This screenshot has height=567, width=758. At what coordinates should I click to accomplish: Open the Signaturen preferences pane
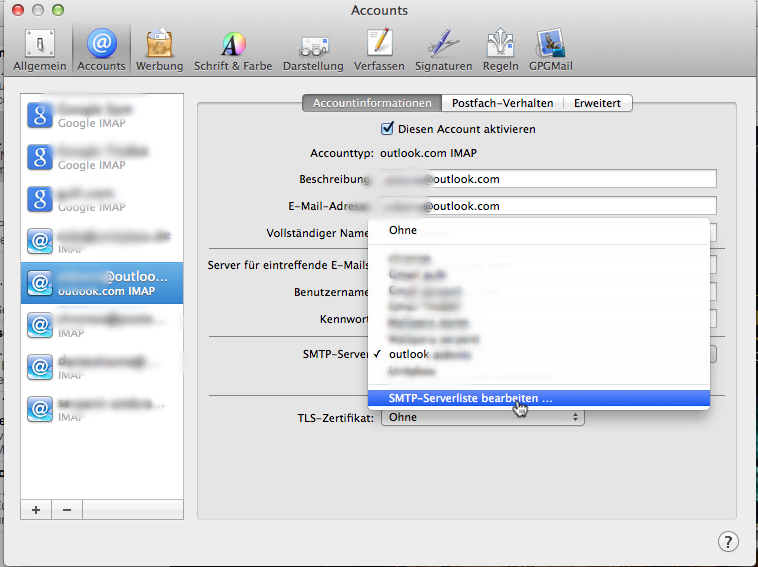pyautogui.click(x=443, y=50)
